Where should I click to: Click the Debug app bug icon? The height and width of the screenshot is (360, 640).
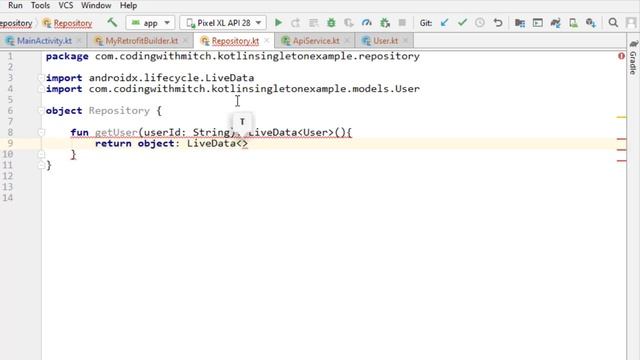coord(331,23)
